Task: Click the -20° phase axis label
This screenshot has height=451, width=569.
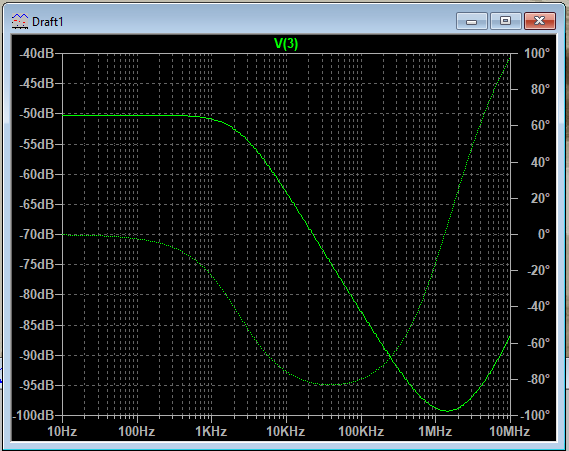Action: pos(539,270)
